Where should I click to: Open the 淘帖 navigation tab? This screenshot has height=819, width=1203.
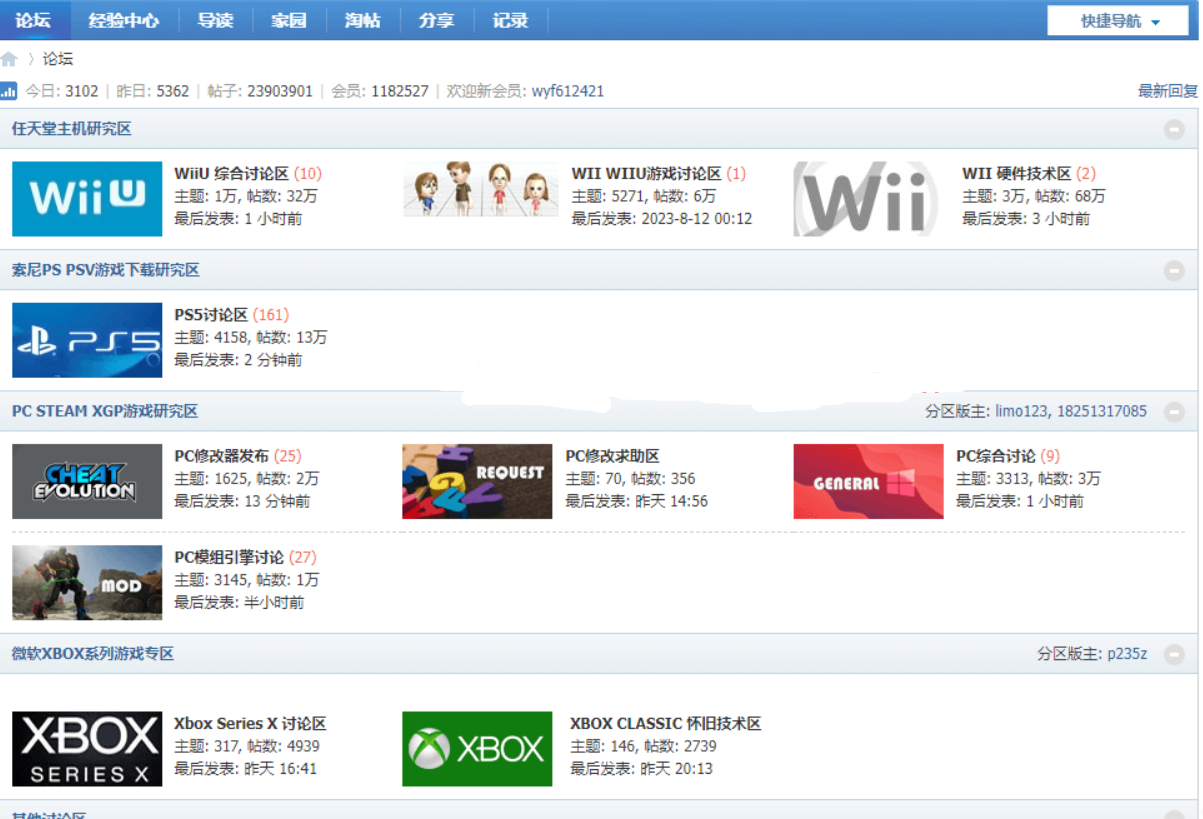[362, 20]
